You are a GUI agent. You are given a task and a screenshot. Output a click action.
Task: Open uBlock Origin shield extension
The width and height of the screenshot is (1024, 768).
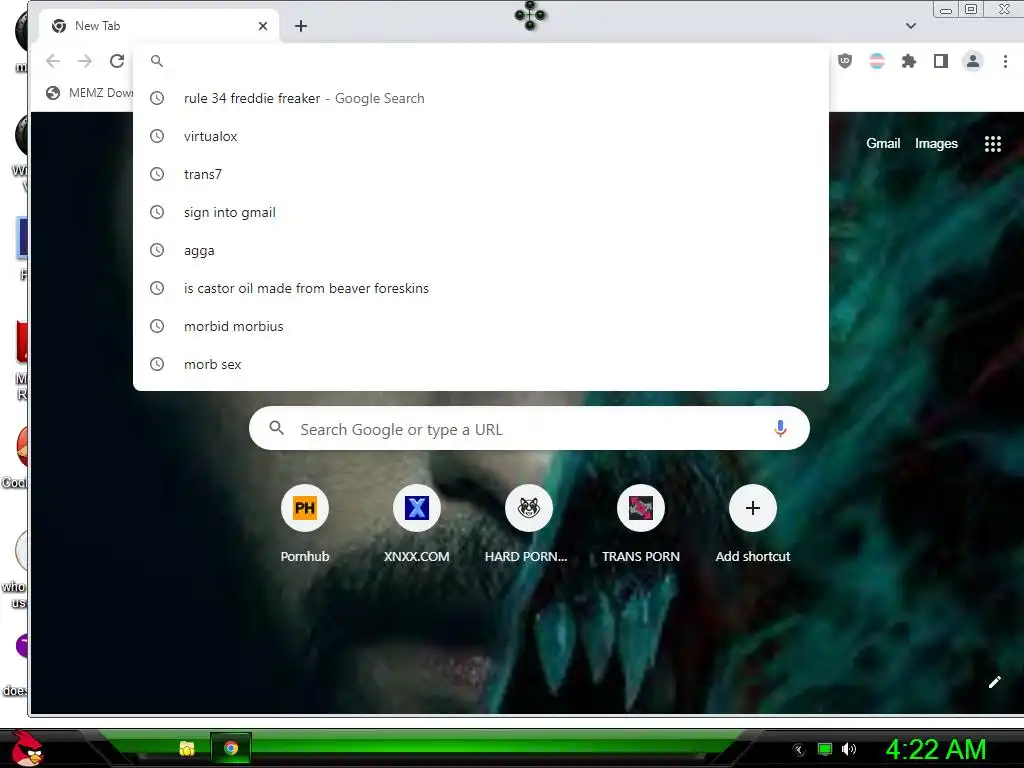click(x=844, y=61)
